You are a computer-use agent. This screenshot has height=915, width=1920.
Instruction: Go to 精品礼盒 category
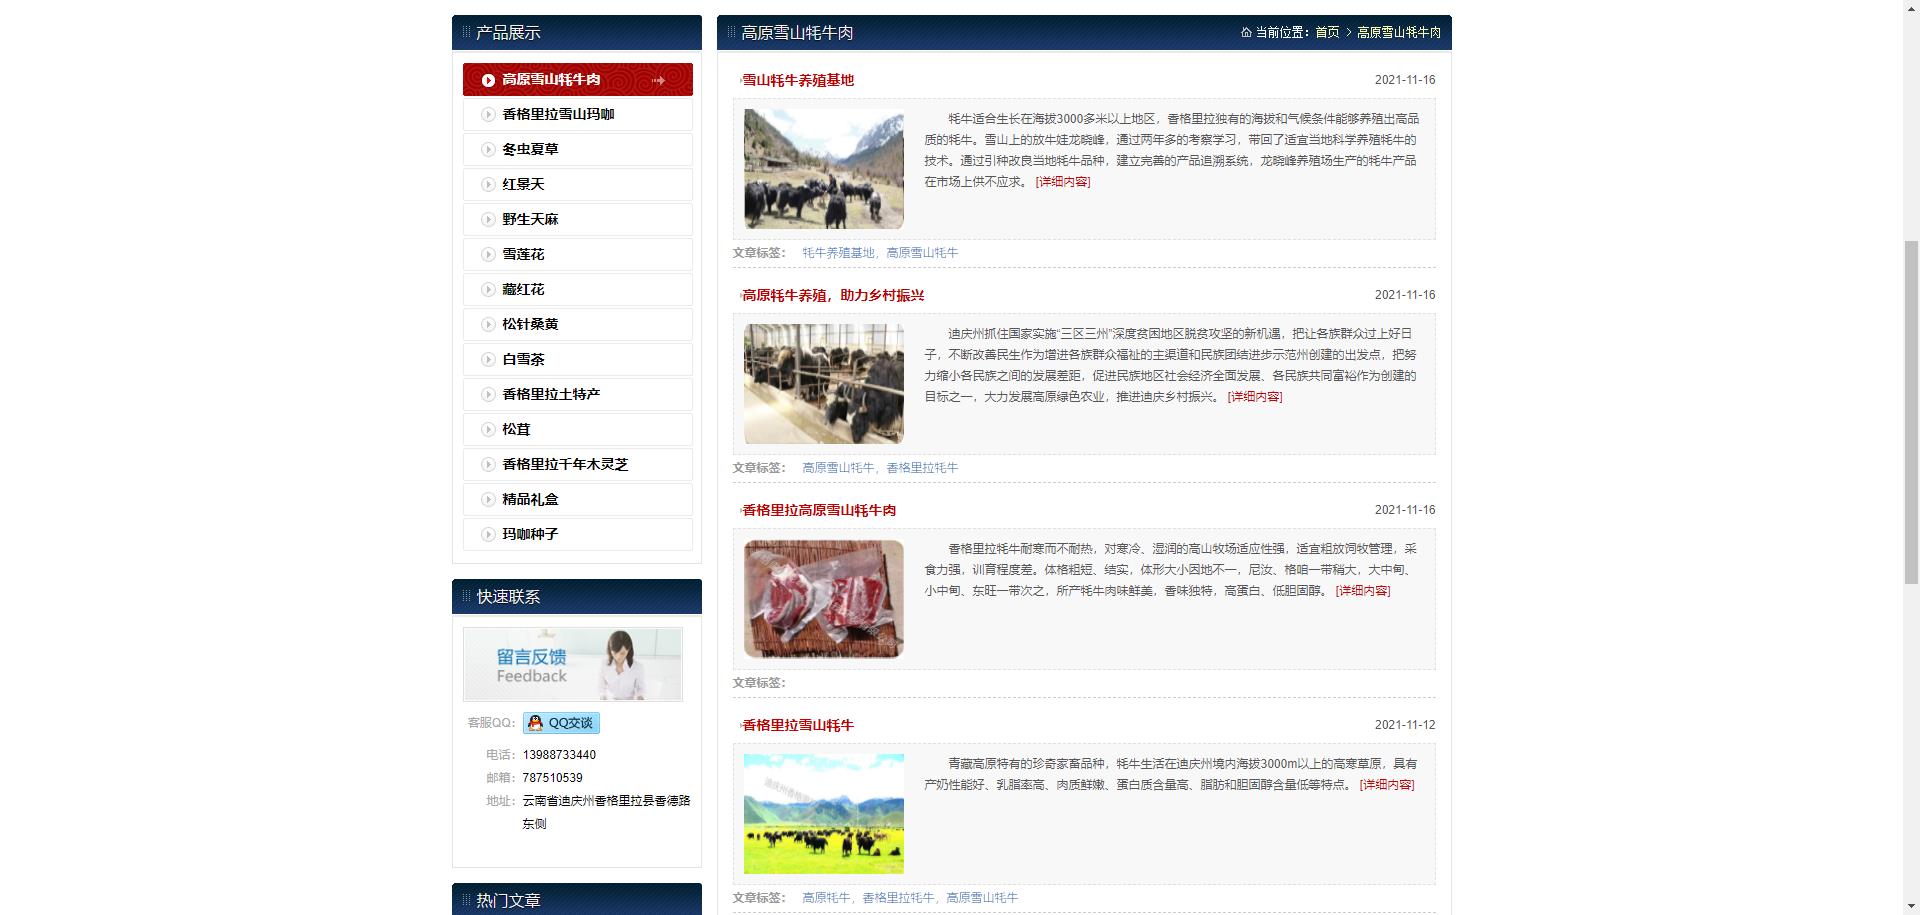click(530, 500)
